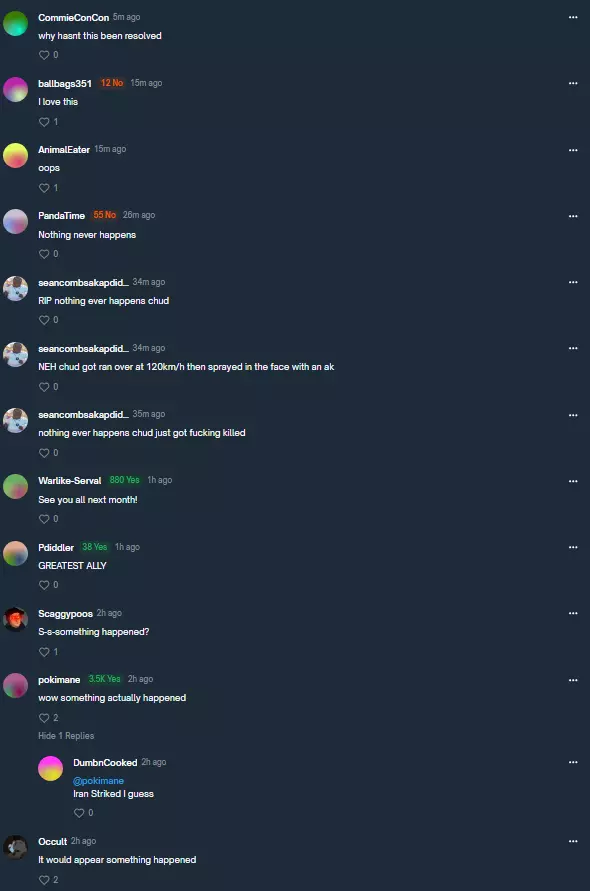Like CommieConCon's comment with the heart
Image resolution: width=590 pixels, height=891 pixels.
[x=44, y=55]
